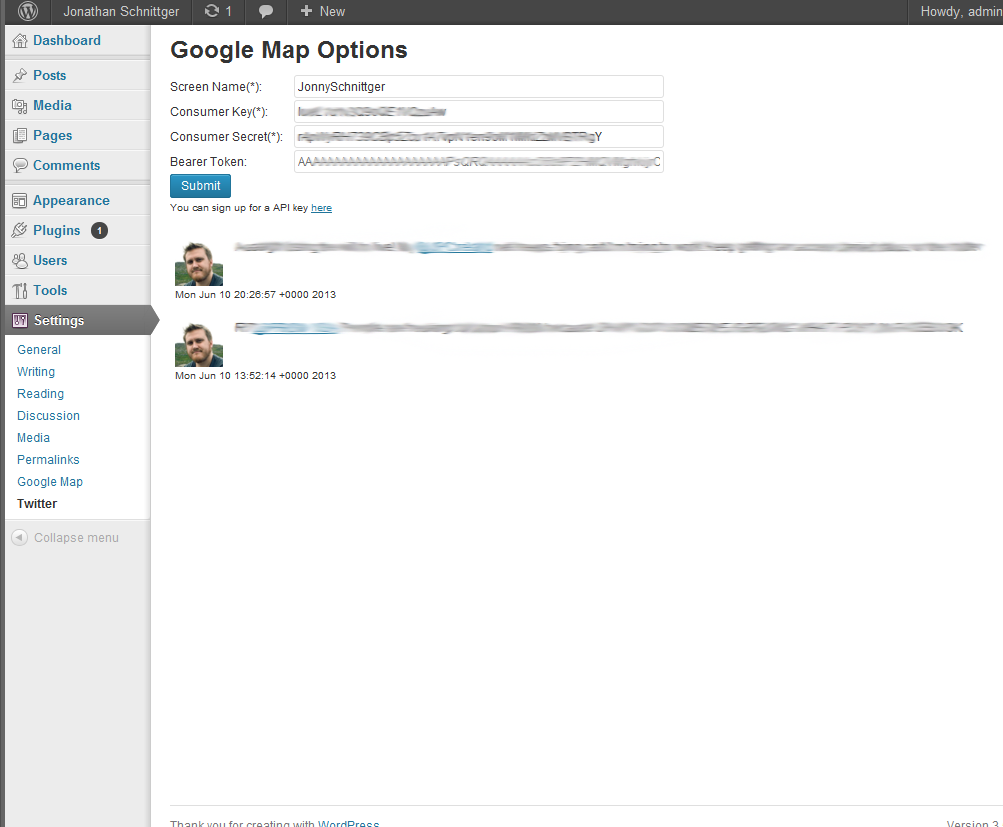Image resolution: width=1003 pixels, height=827 pixels.
Task: Click the Media sidebar icon
Action: click(x=20, y=106)
